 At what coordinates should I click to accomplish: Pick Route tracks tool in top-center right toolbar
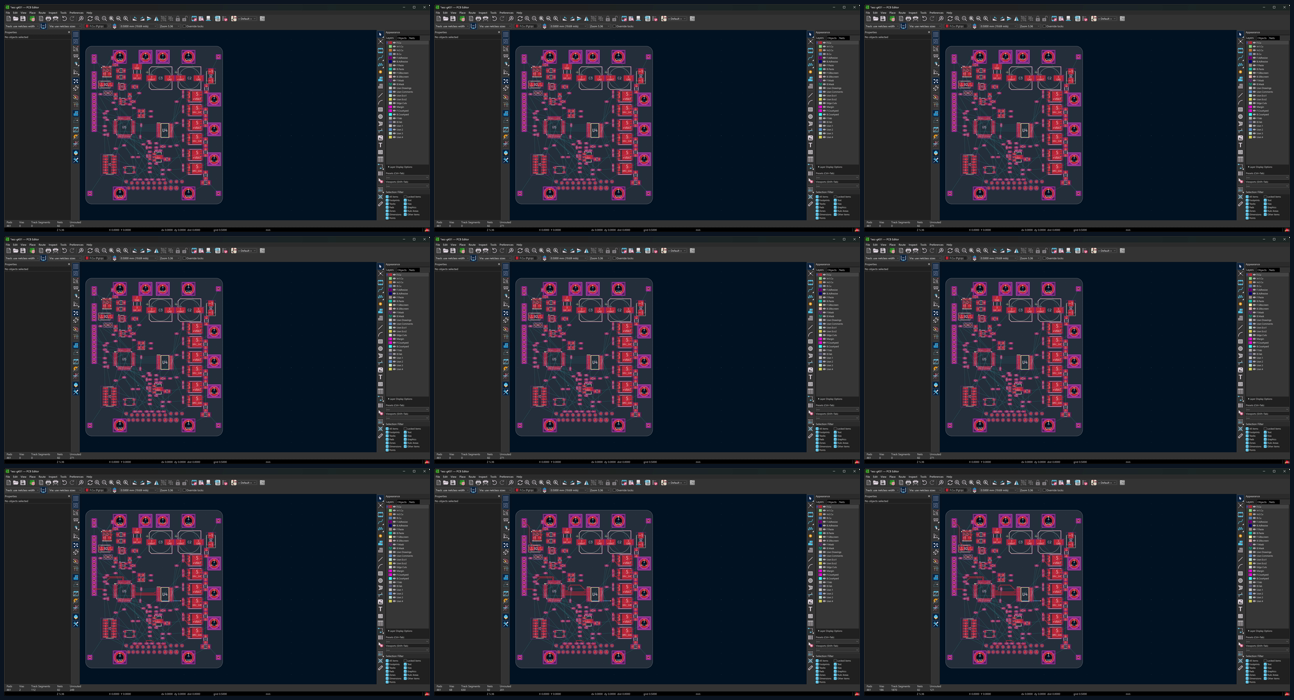click(810, 57)
